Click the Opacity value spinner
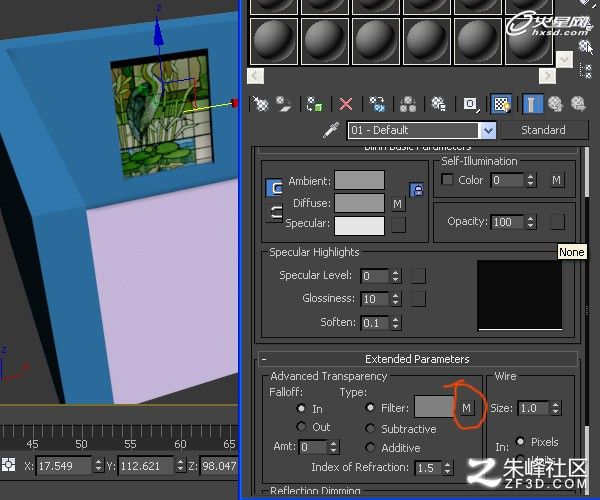 (530, 222)
